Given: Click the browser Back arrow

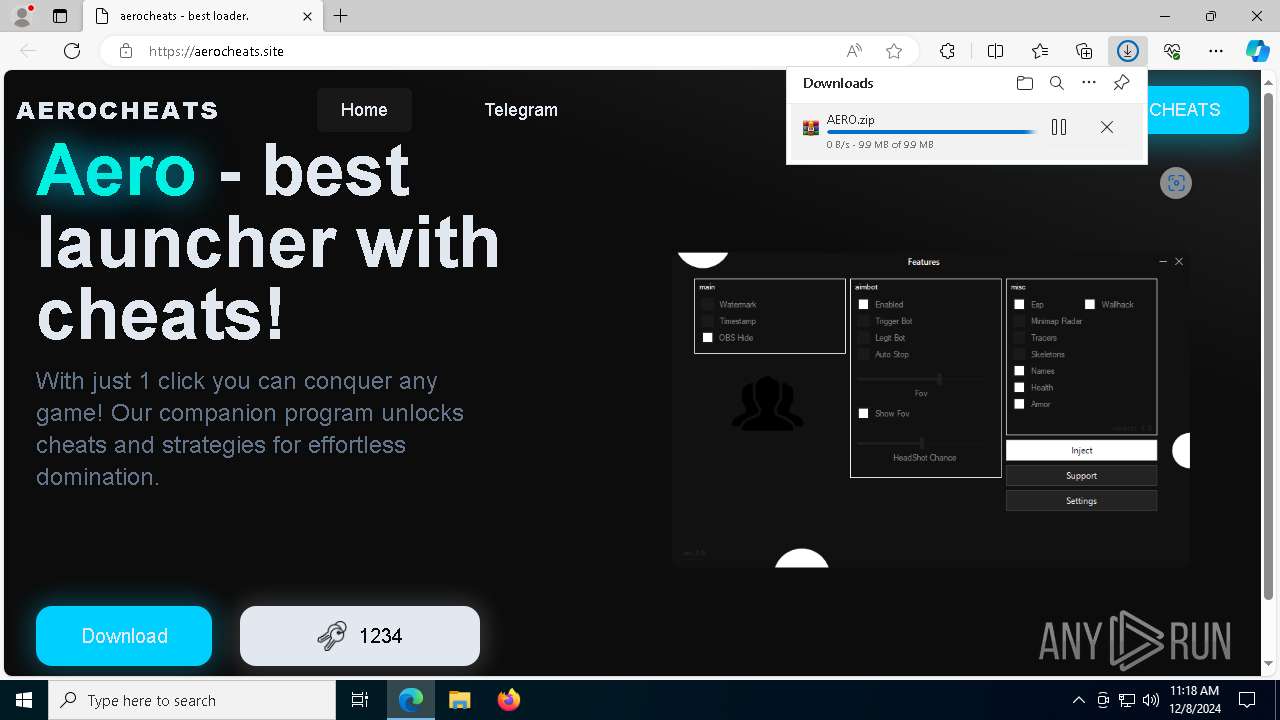Looking at the screenshot, I should pyautogui.click(x=28, y=51).
